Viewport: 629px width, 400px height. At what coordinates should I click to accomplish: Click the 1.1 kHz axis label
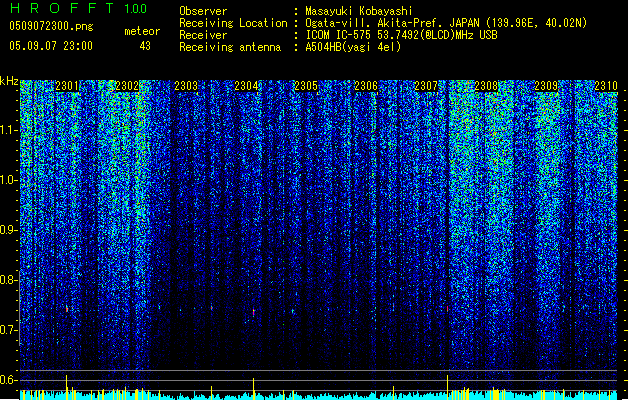[9, 130]
